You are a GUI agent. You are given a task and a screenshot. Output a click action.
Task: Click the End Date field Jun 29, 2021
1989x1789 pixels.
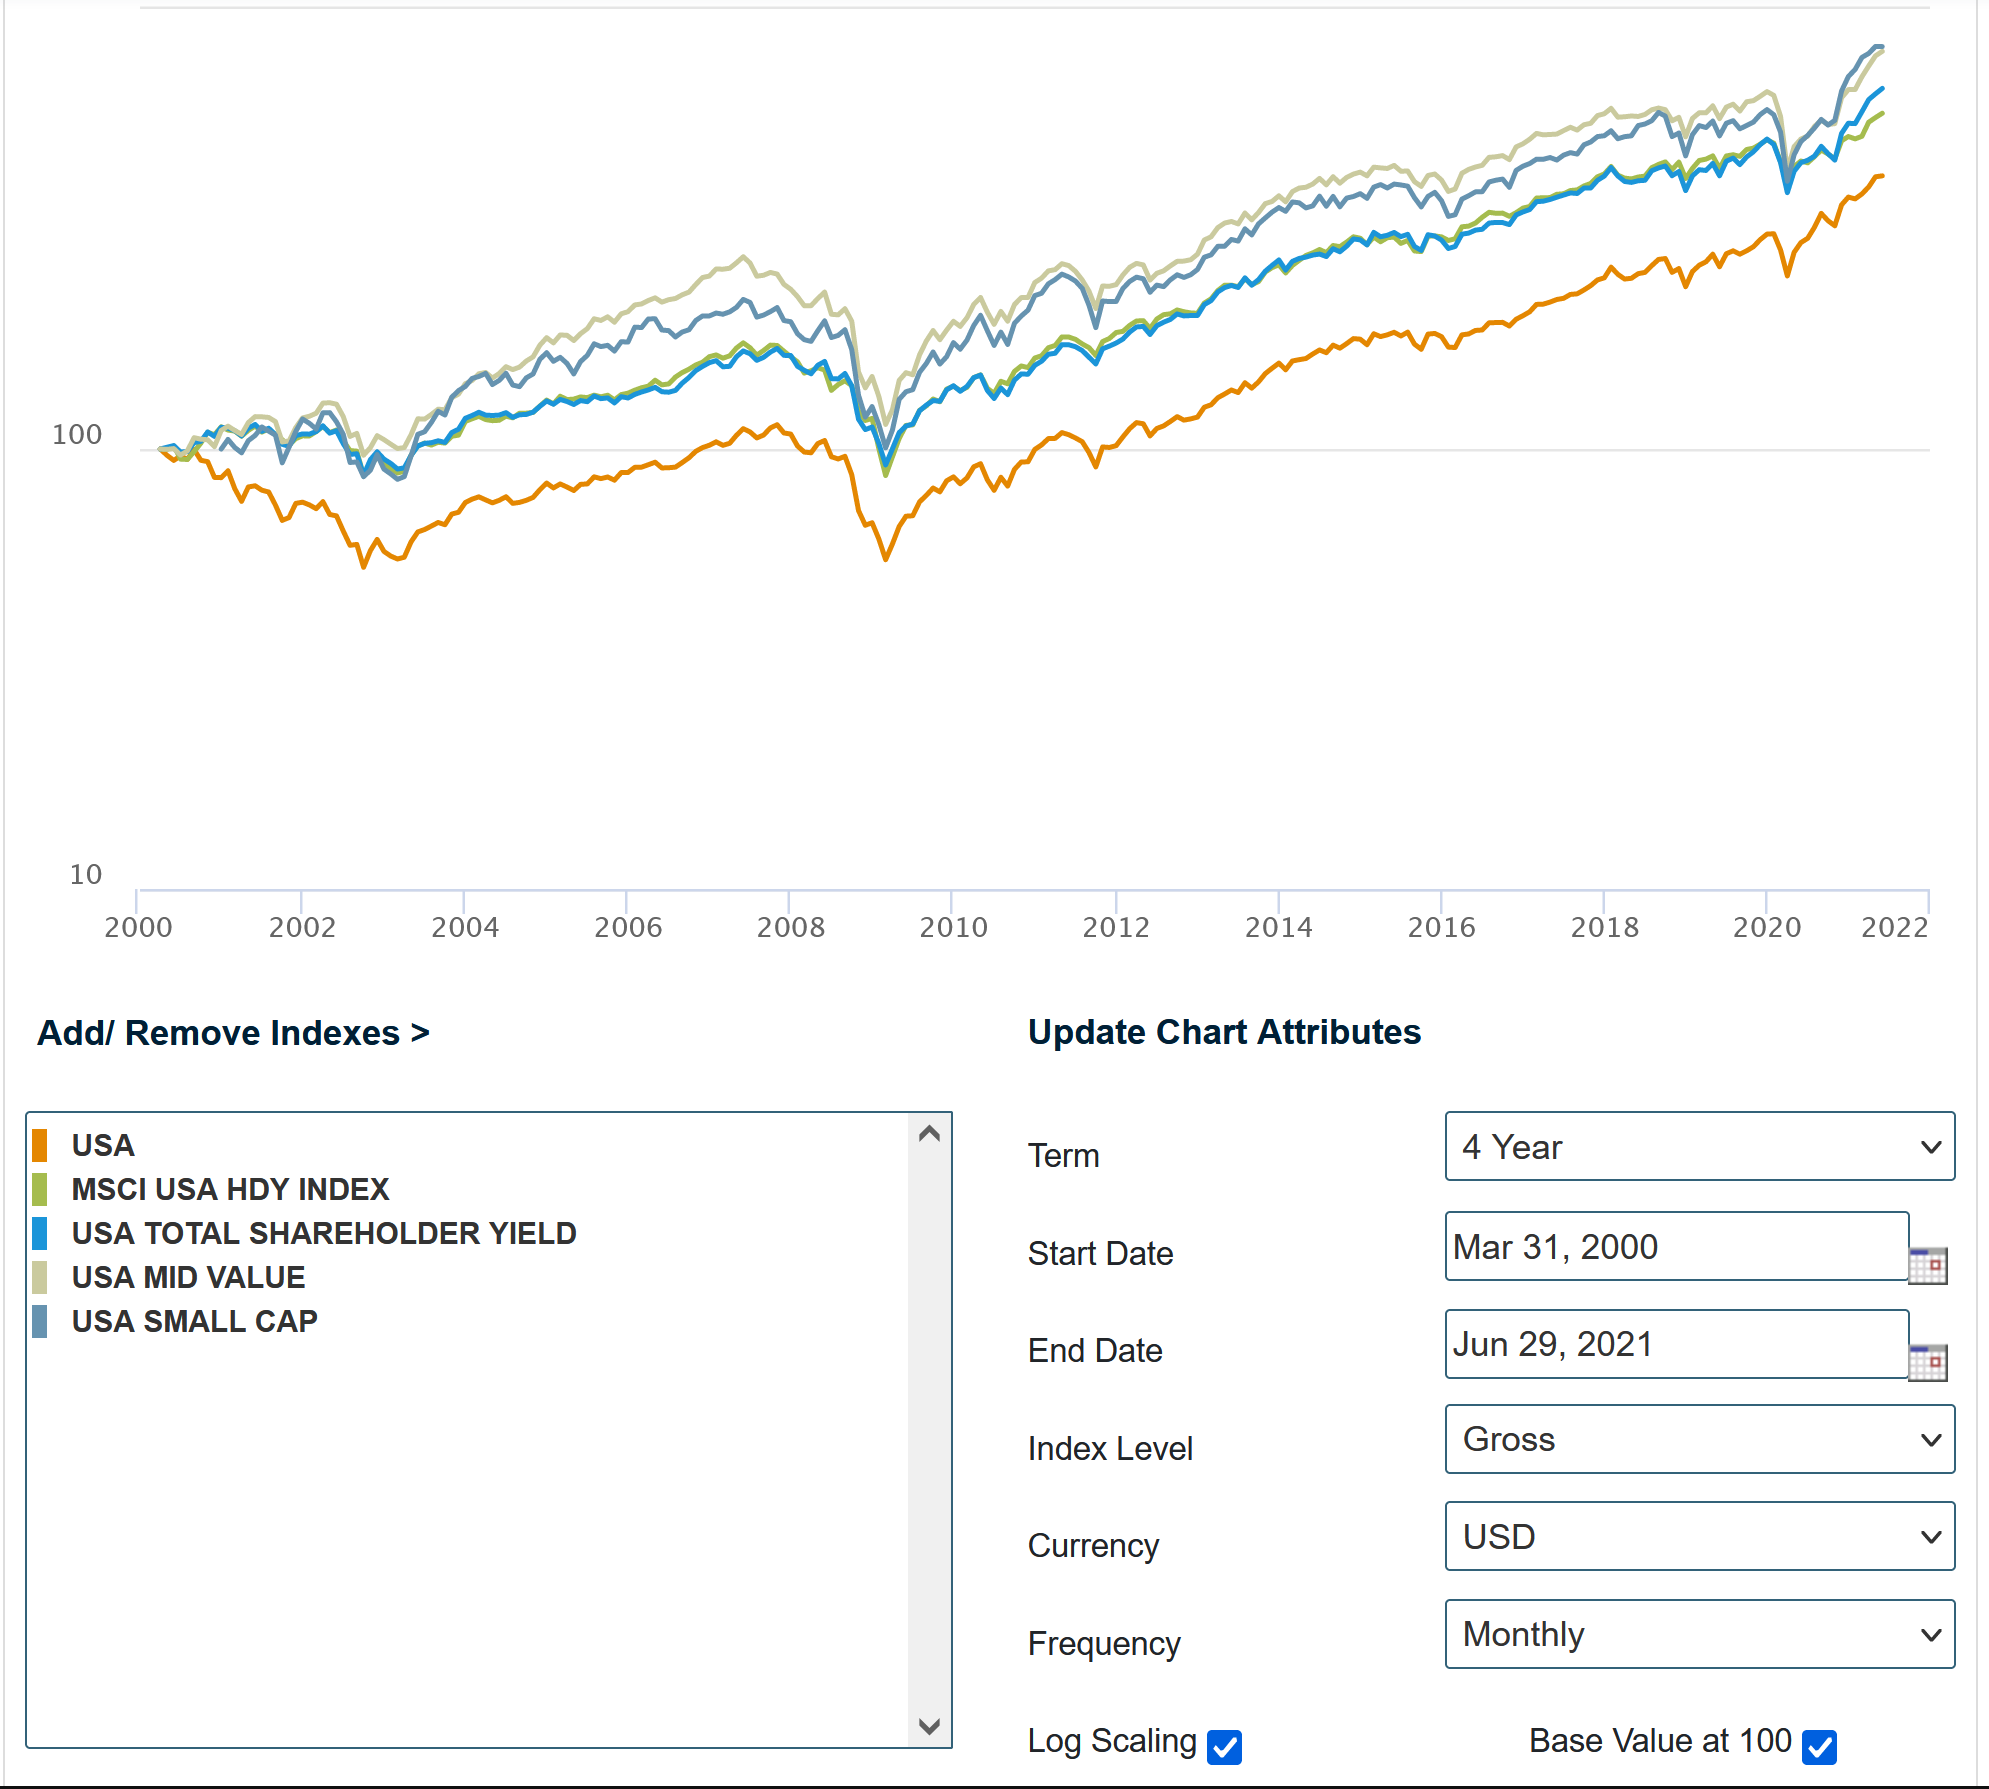tap(1675, 1344)
